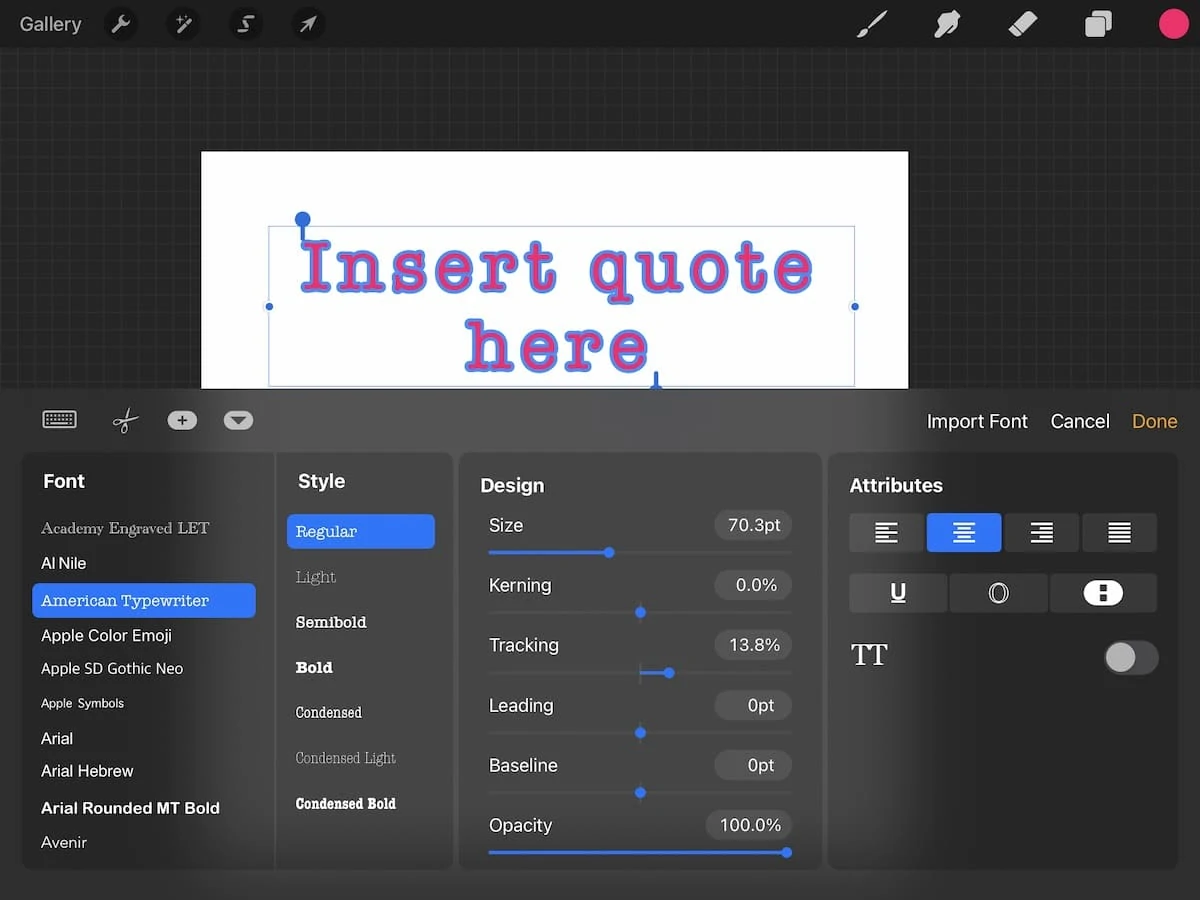The height and width of the screenshot is (900, 1200).
Task: Toggle outline text style
Action: (998, 593)
